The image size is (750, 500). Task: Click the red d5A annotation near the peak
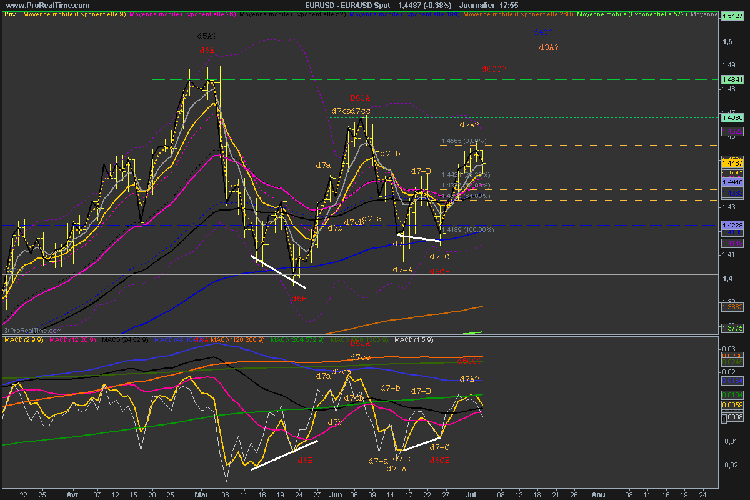click(x=206, y=48)
